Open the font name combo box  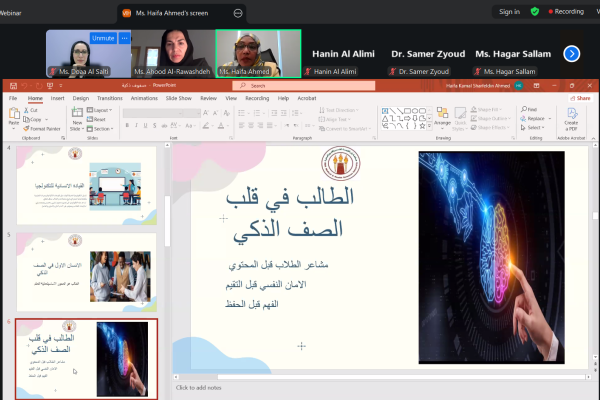pos(153,113)
